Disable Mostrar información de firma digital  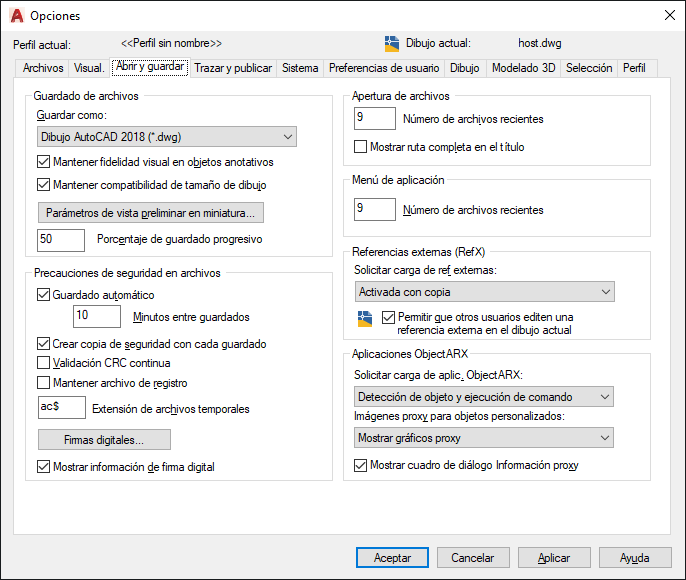pyautogui.click(x=43, y=466)
